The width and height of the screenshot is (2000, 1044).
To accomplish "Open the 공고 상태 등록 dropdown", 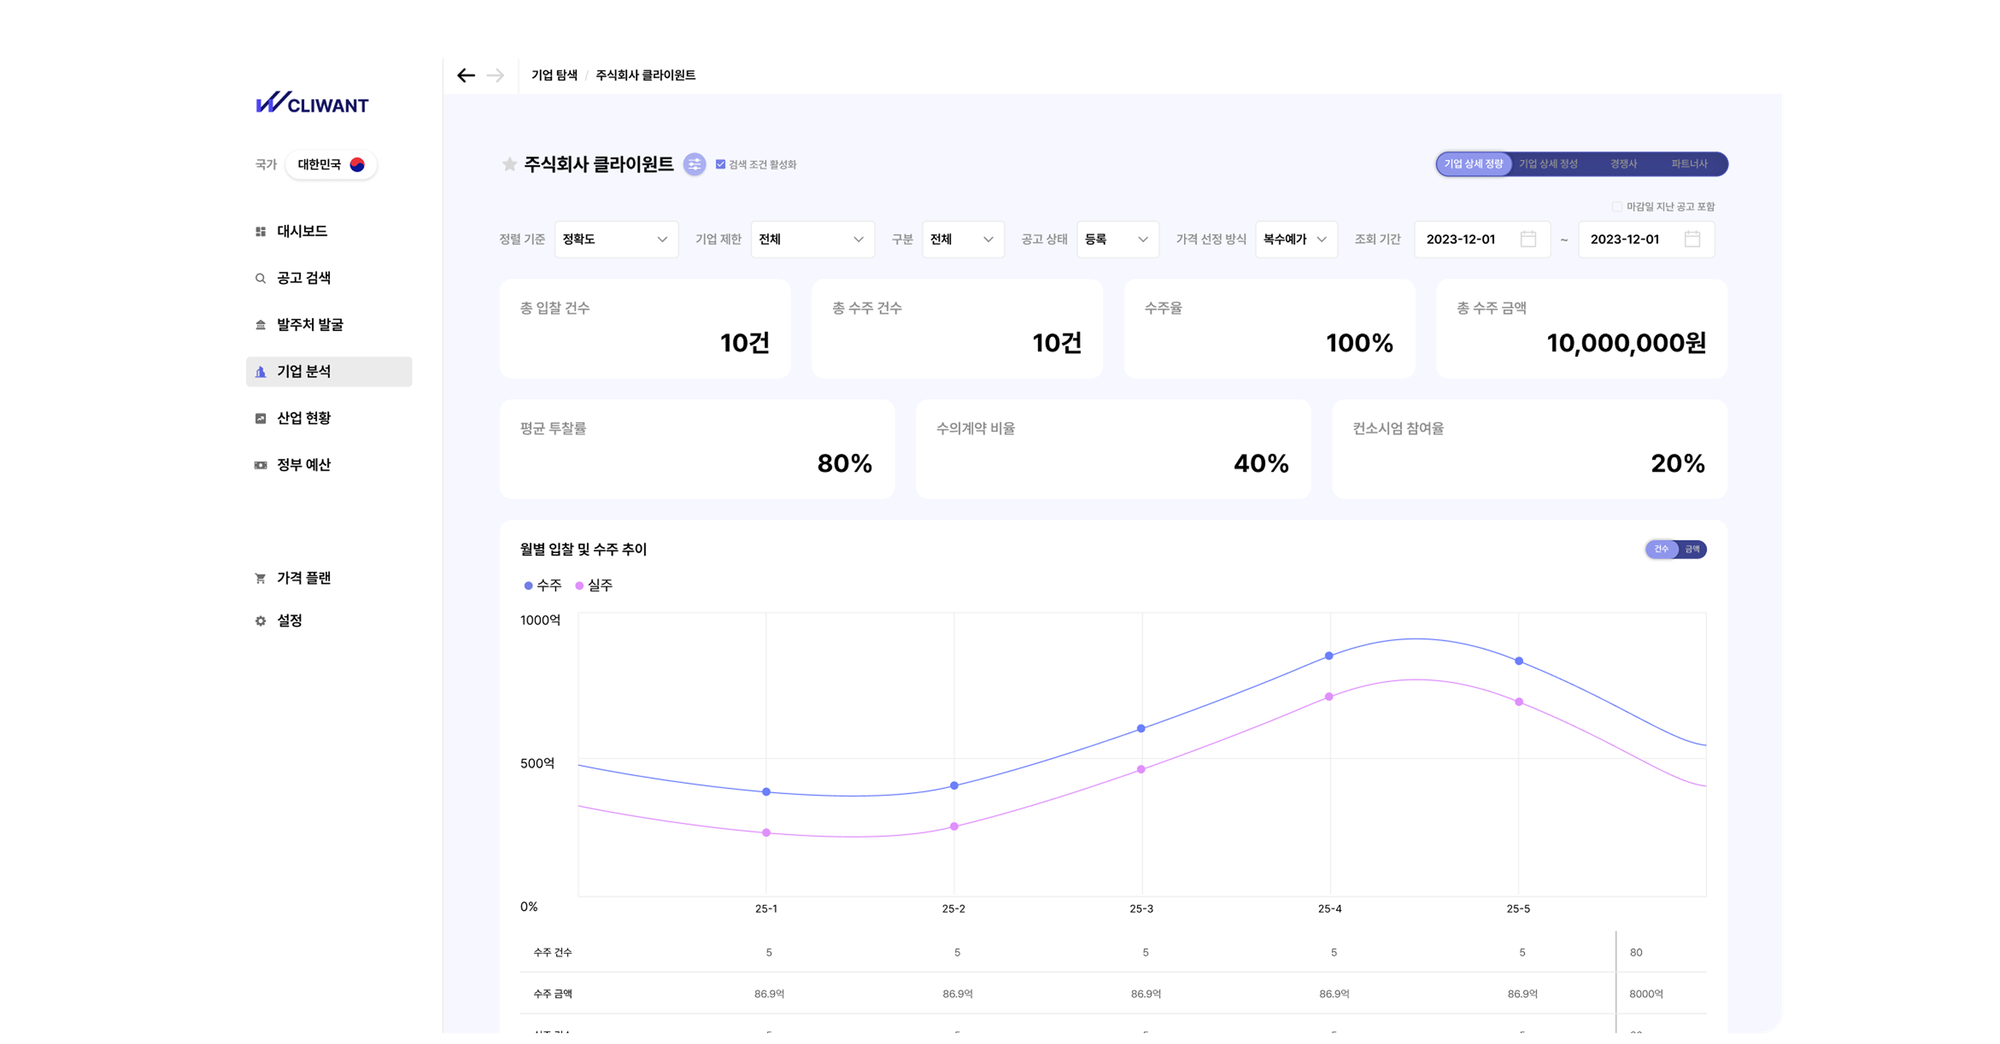I will coord(1117,239).
